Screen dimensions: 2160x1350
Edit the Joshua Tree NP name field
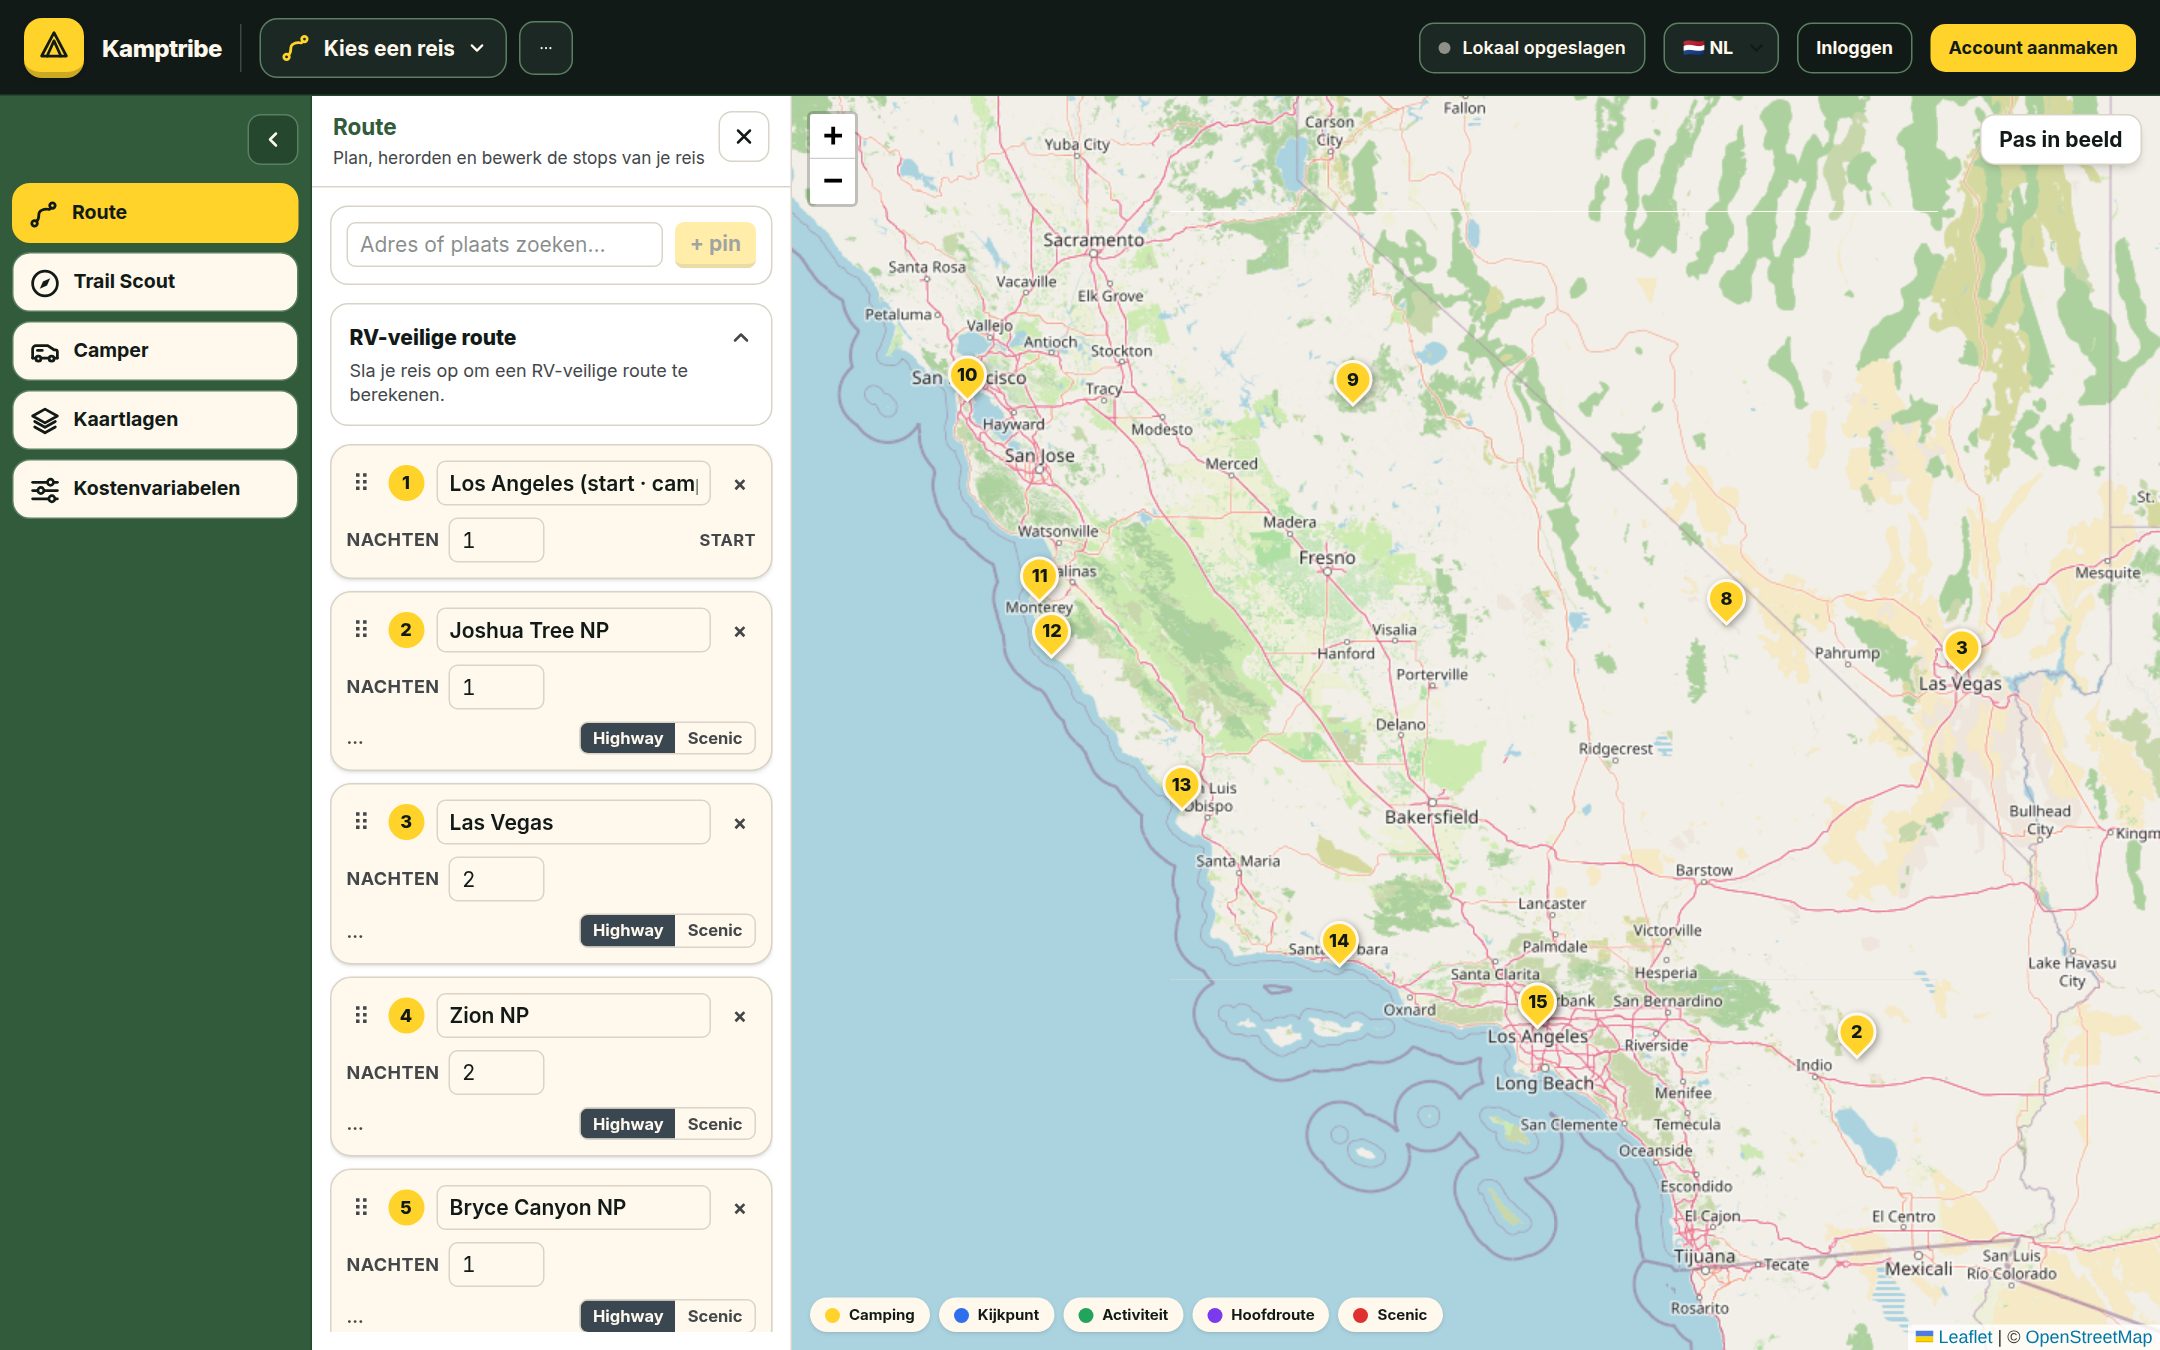coord(573,631)
